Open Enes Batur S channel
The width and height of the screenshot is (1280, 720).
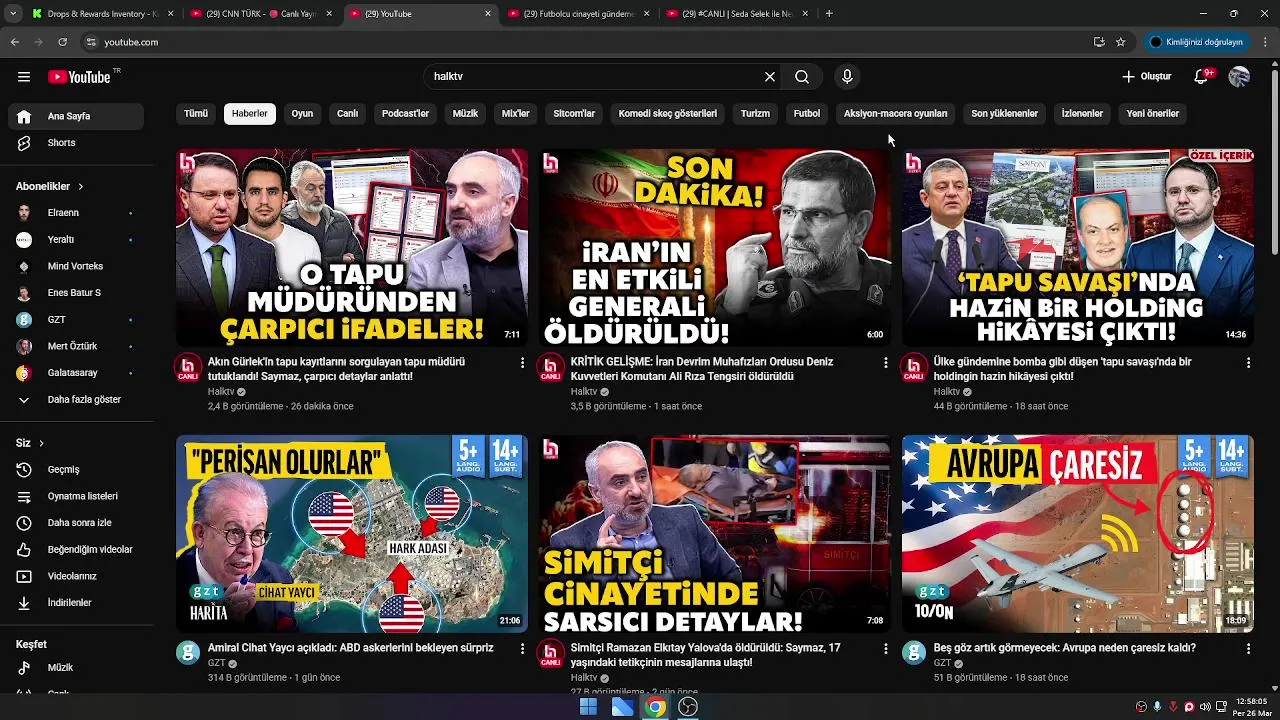click(76, 293)
